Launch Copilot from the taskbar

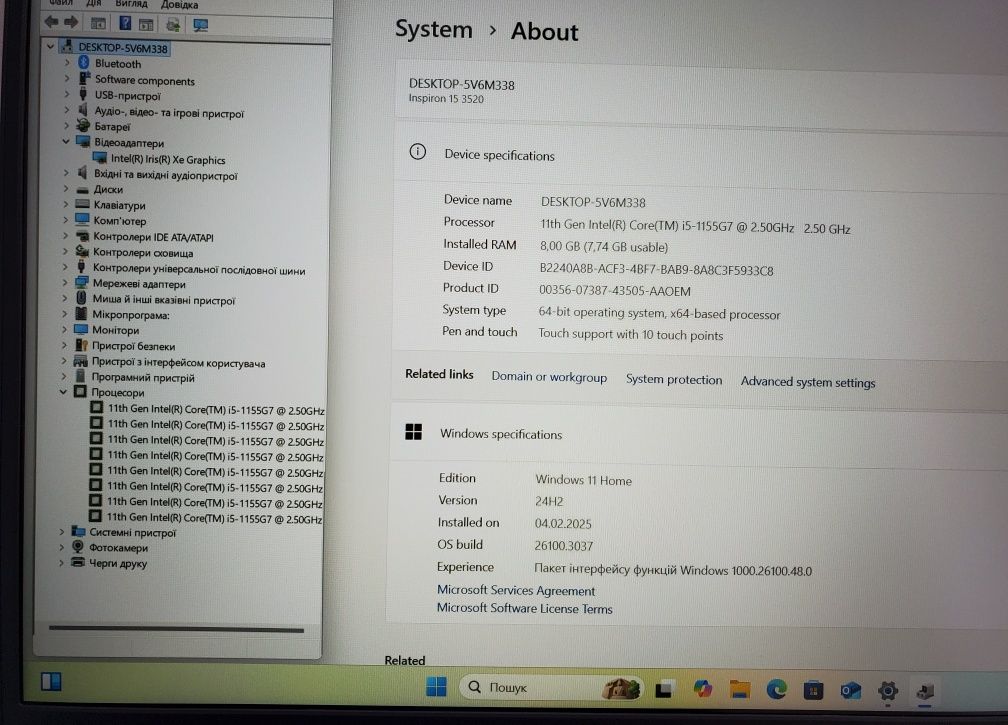point(703,689)
